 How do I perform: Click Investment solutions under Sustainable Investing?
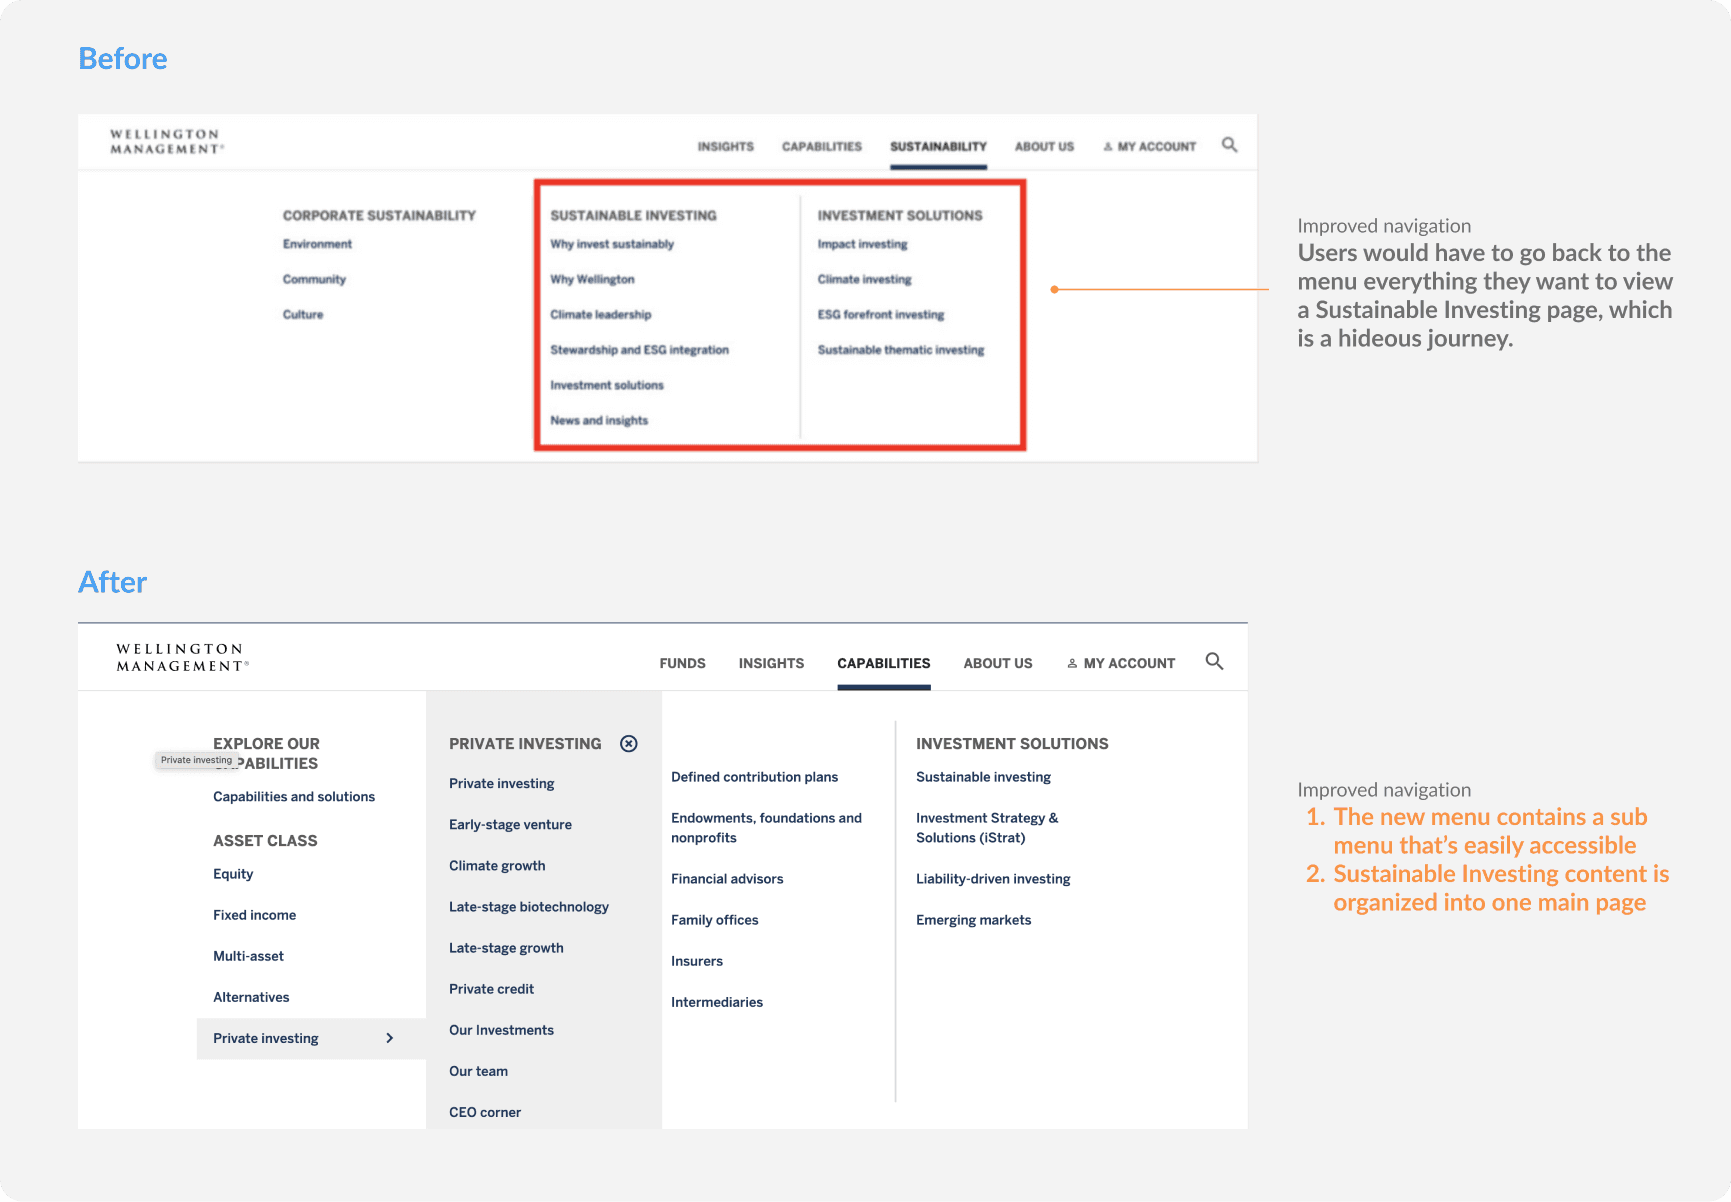(x=606, y=385)
